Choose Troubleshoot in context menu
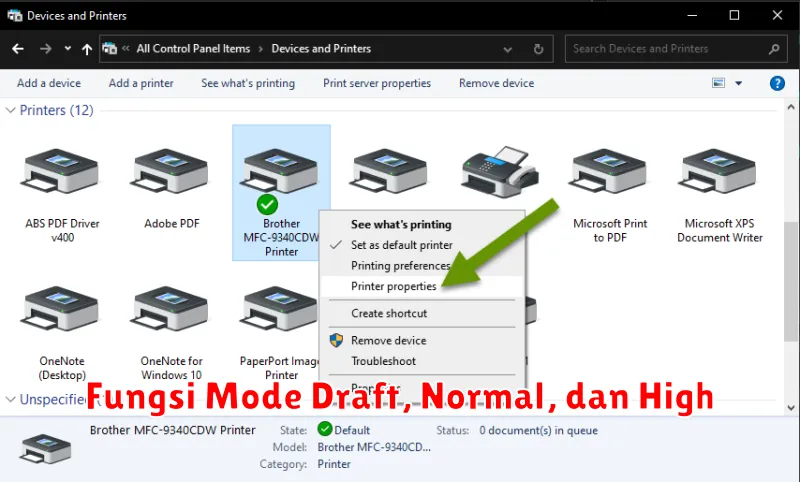800x482 pixels. (383, 361)
